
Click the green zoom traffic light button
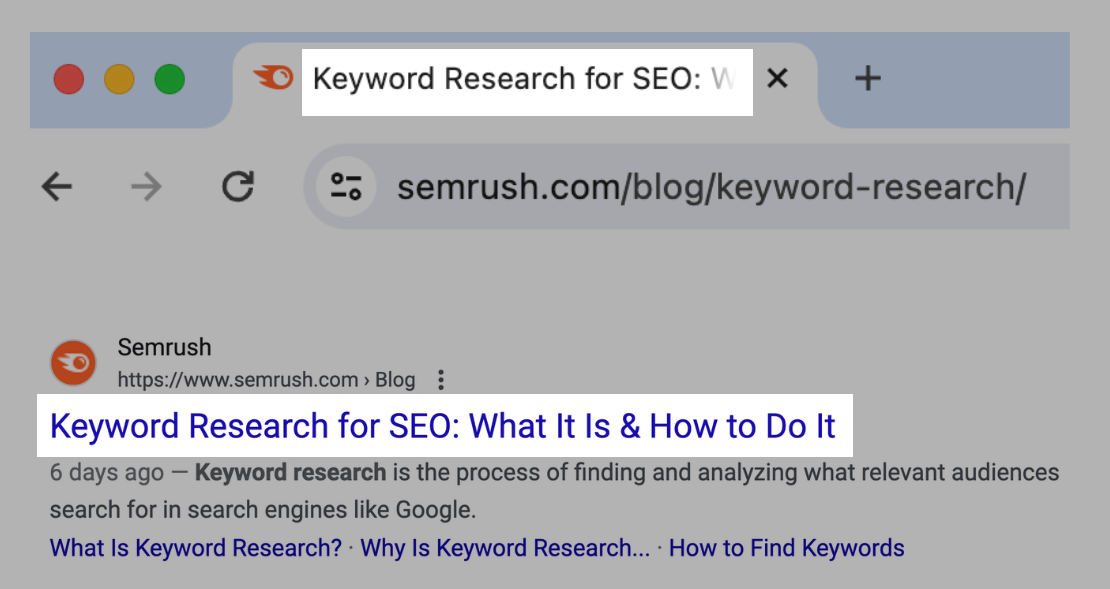171,79
